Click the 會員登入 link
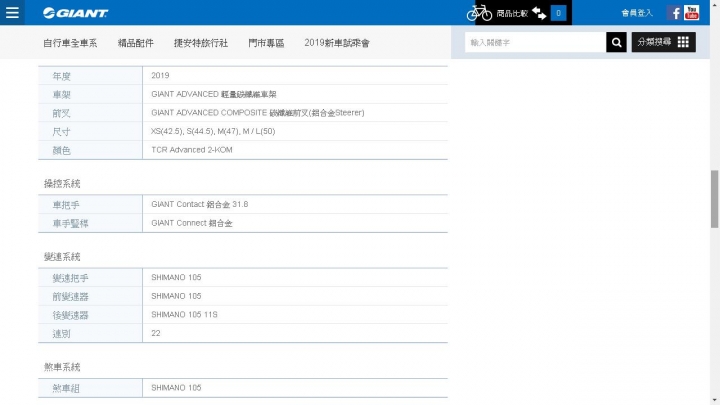720x405 pixels. coord(637,13)
